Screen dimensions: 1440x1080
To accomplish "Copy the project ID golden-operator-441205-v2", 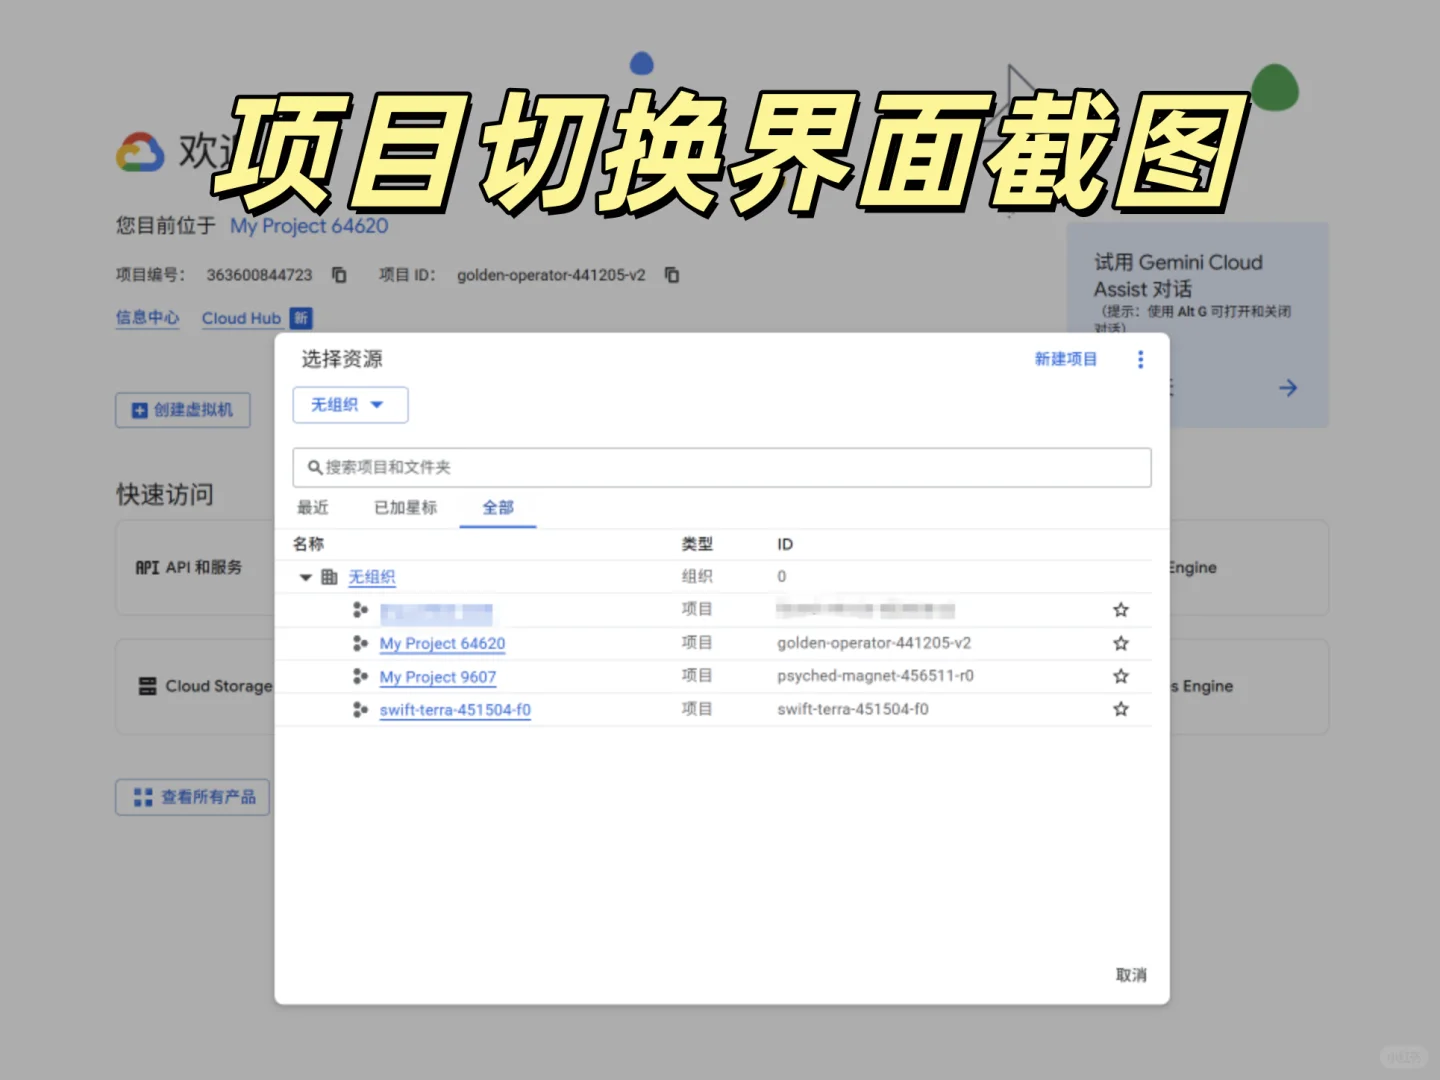I will click(x=671, y=275).
